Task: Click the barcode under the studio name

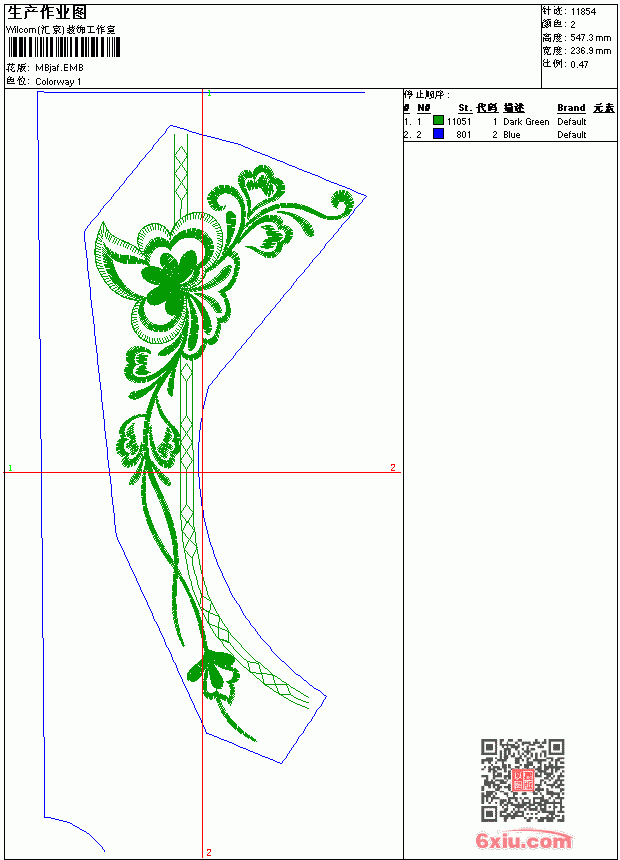Action: coord(63,47)
